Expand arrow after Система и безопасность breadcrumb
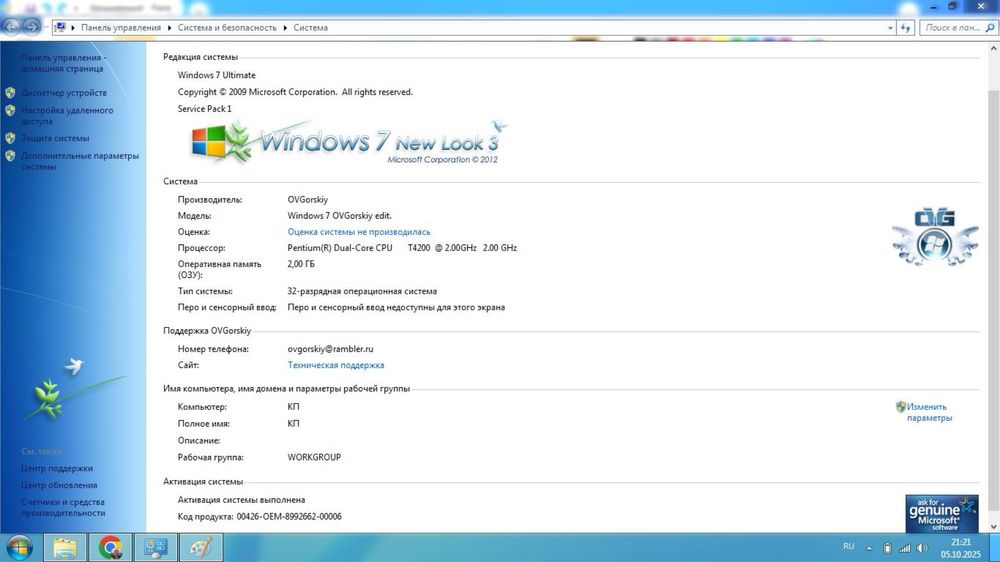Screen dimensions: 1000x562 pyautogui.click(x=285, y=27)
